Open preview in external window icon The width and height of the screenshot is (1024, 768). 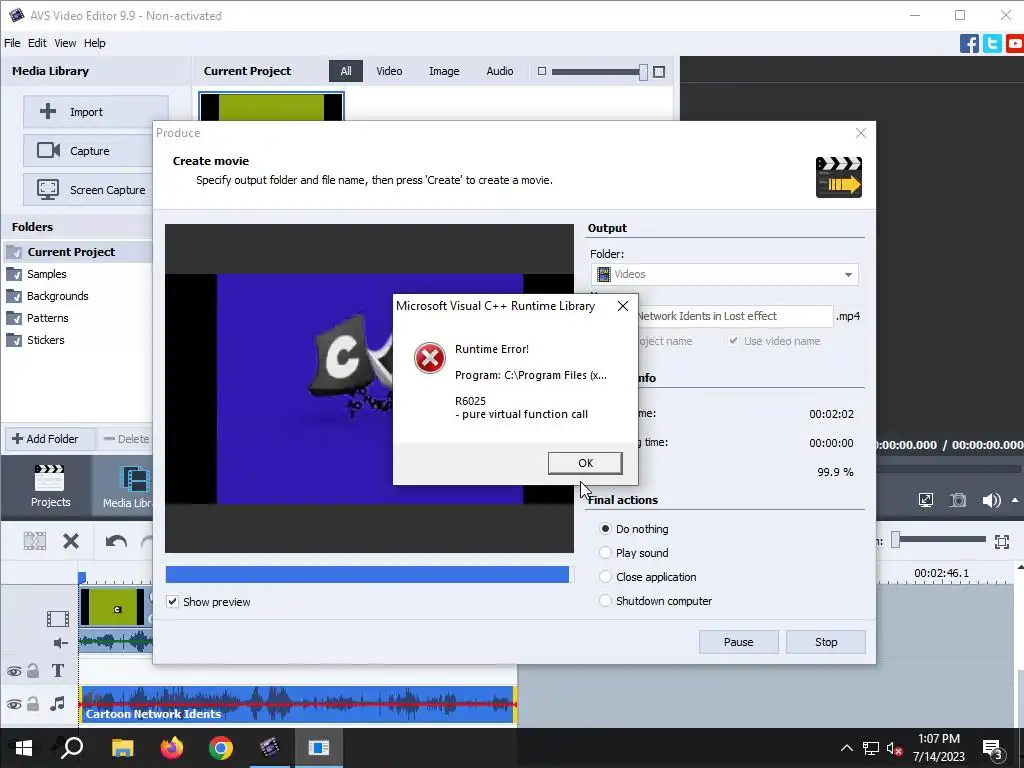point(925,500)
